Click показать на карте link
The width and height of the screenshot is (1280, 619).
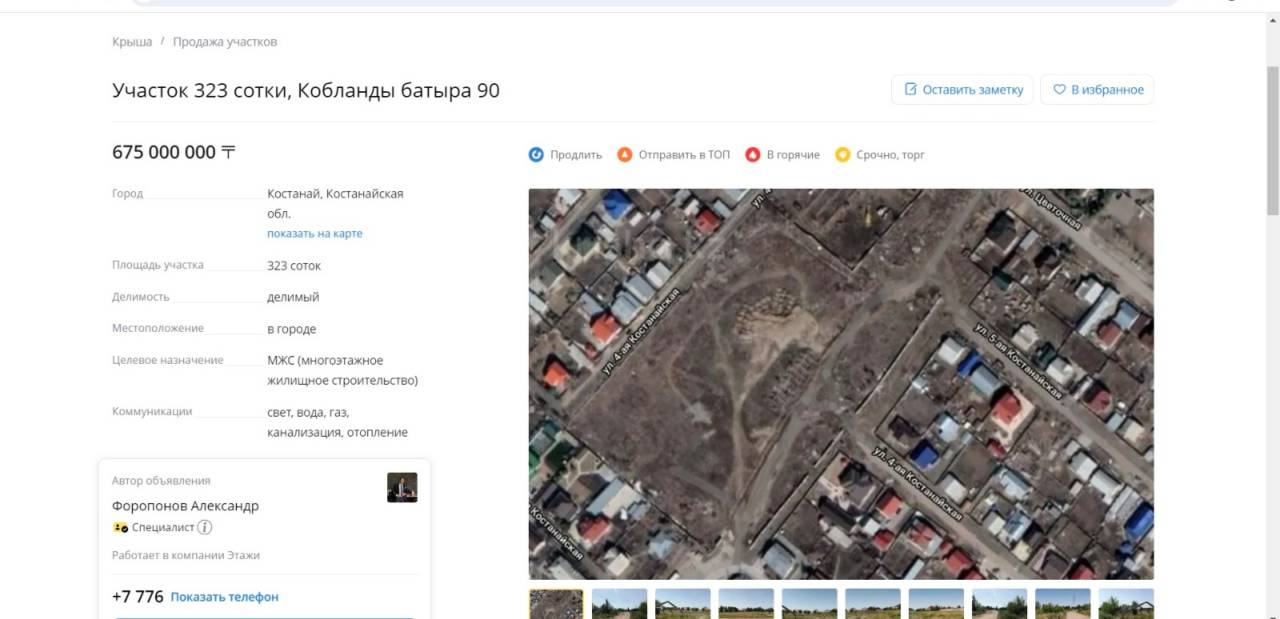click(315, 233)
